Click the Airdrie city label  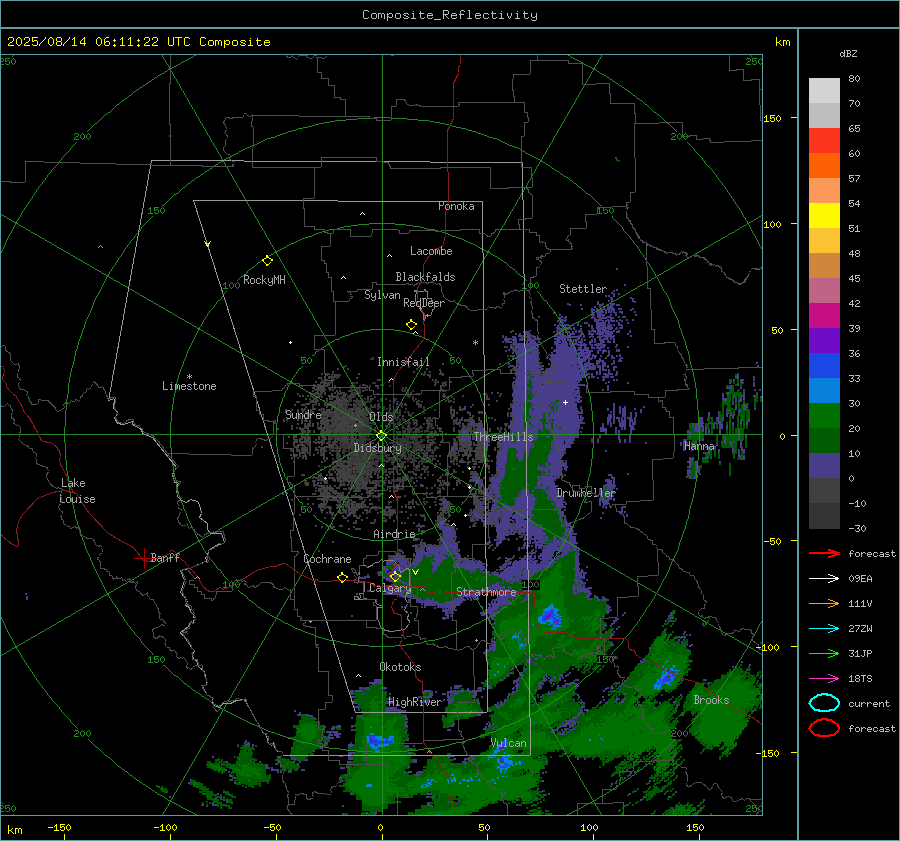coord(394,534)
